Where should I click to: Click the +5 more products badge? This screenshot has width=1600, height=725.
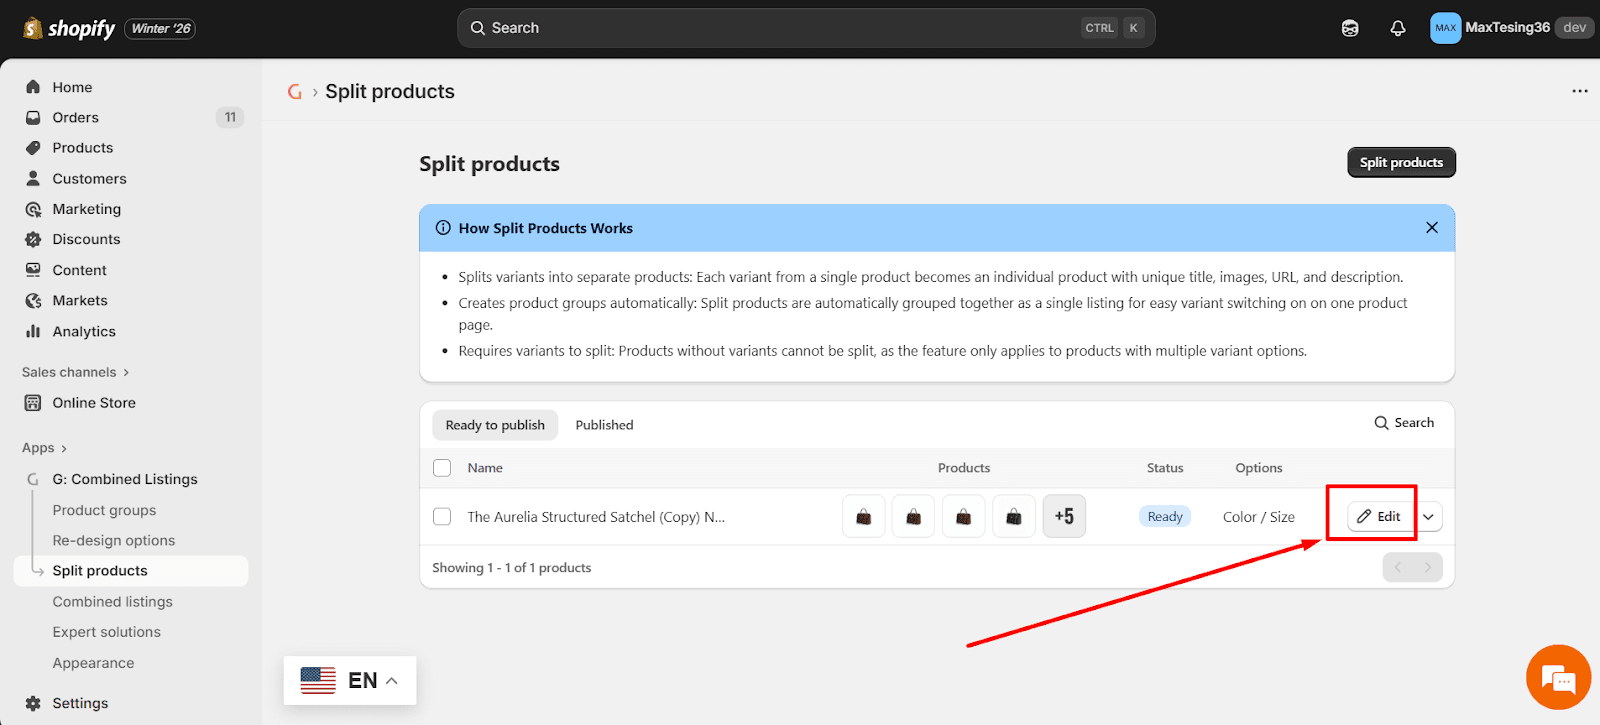click(1064, 517)
